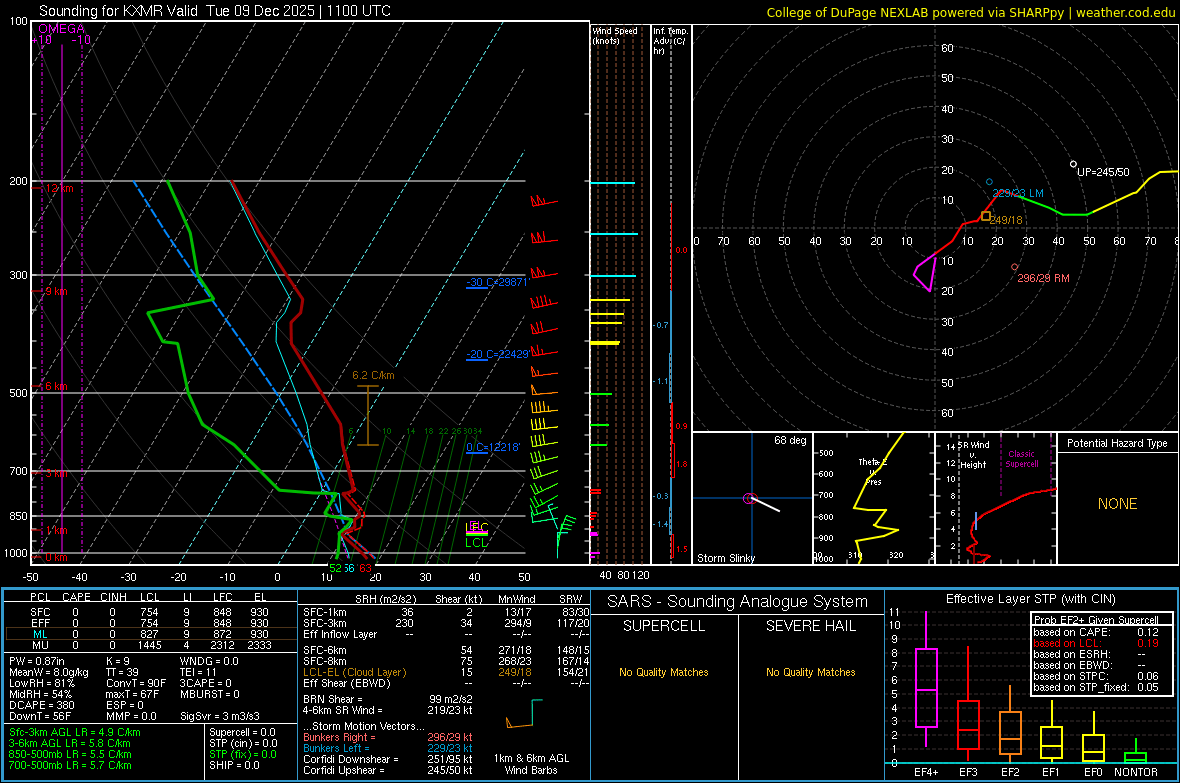Click the Potential Hazard Type header

click(x=1117, y=443)
